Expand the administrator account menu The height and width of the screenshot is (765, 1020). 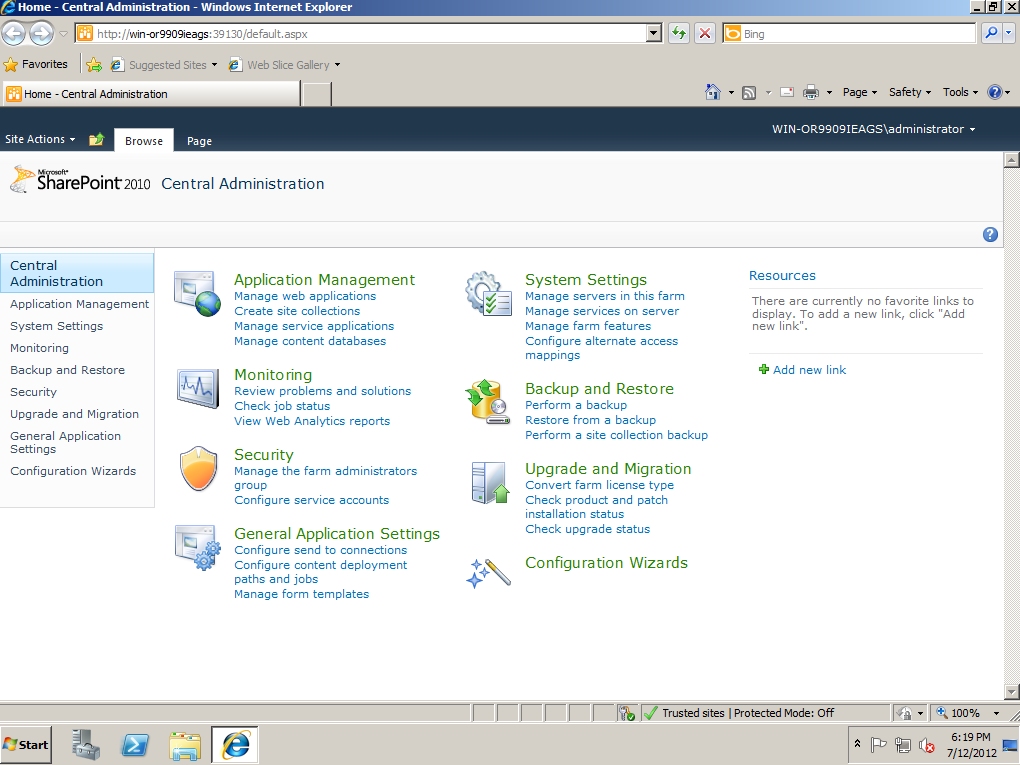click(x=873, y=129)
